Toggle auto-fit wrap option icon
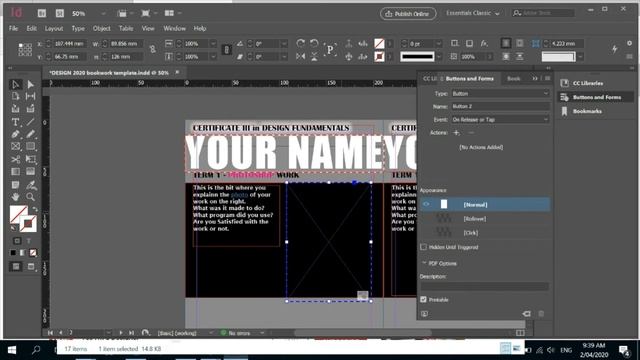This screenshot has height=360, width=640. point(536,43)
